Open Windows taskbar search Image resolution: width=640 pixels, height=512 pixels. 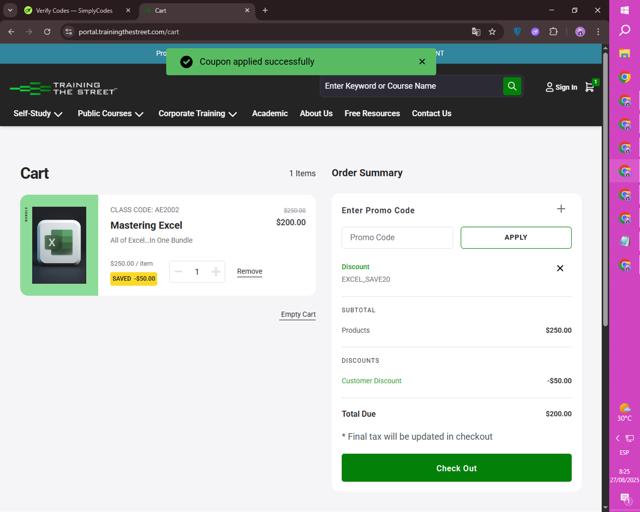(x=624, y=31)
